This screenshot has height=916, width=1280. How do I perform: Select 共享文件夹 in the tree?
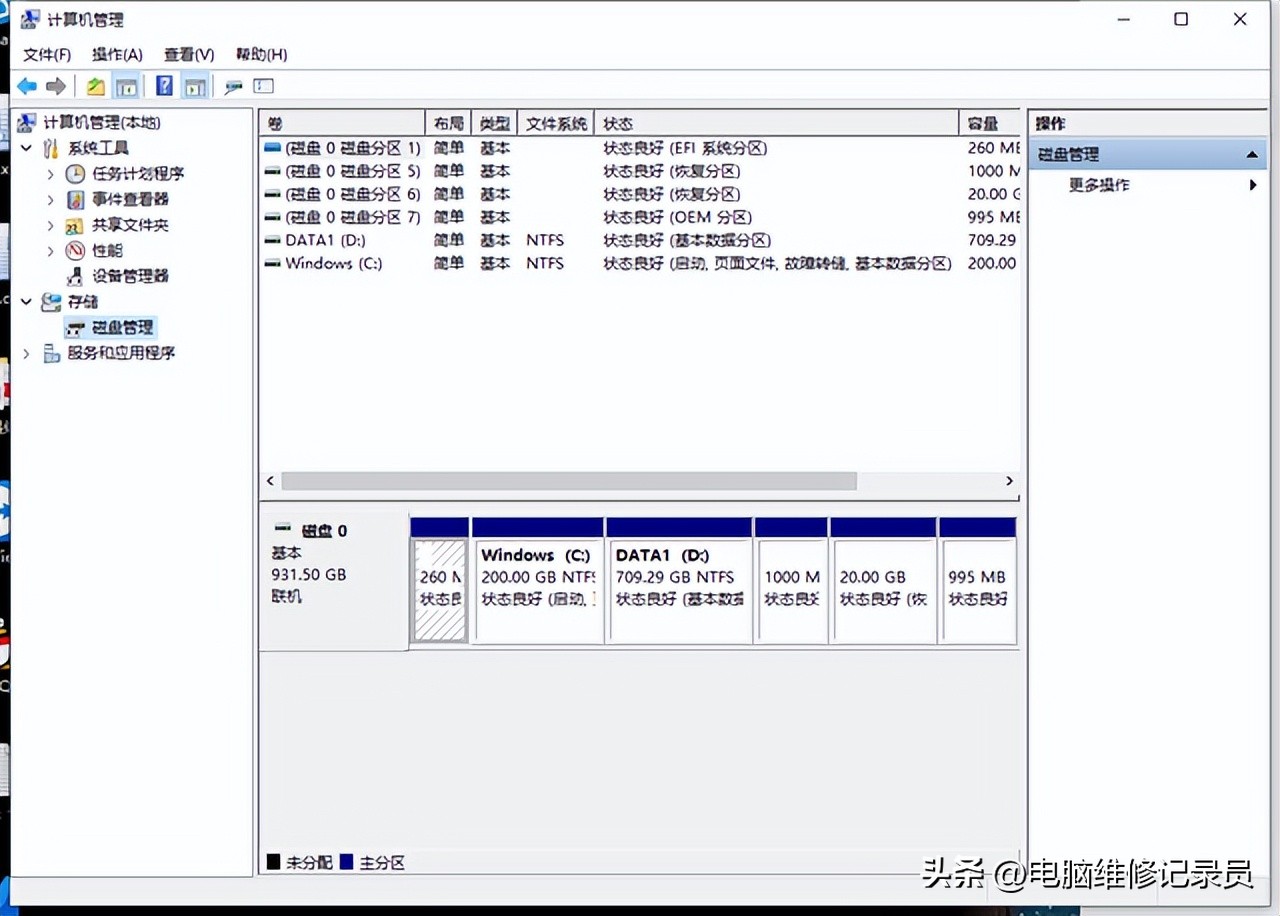click(x=130, y=225)
